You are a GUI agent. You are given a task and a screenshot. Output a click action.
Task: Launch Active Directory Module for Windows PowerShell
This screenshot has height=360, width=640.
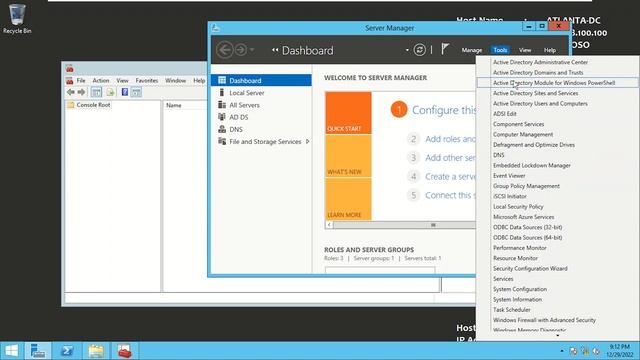(554, 83)
